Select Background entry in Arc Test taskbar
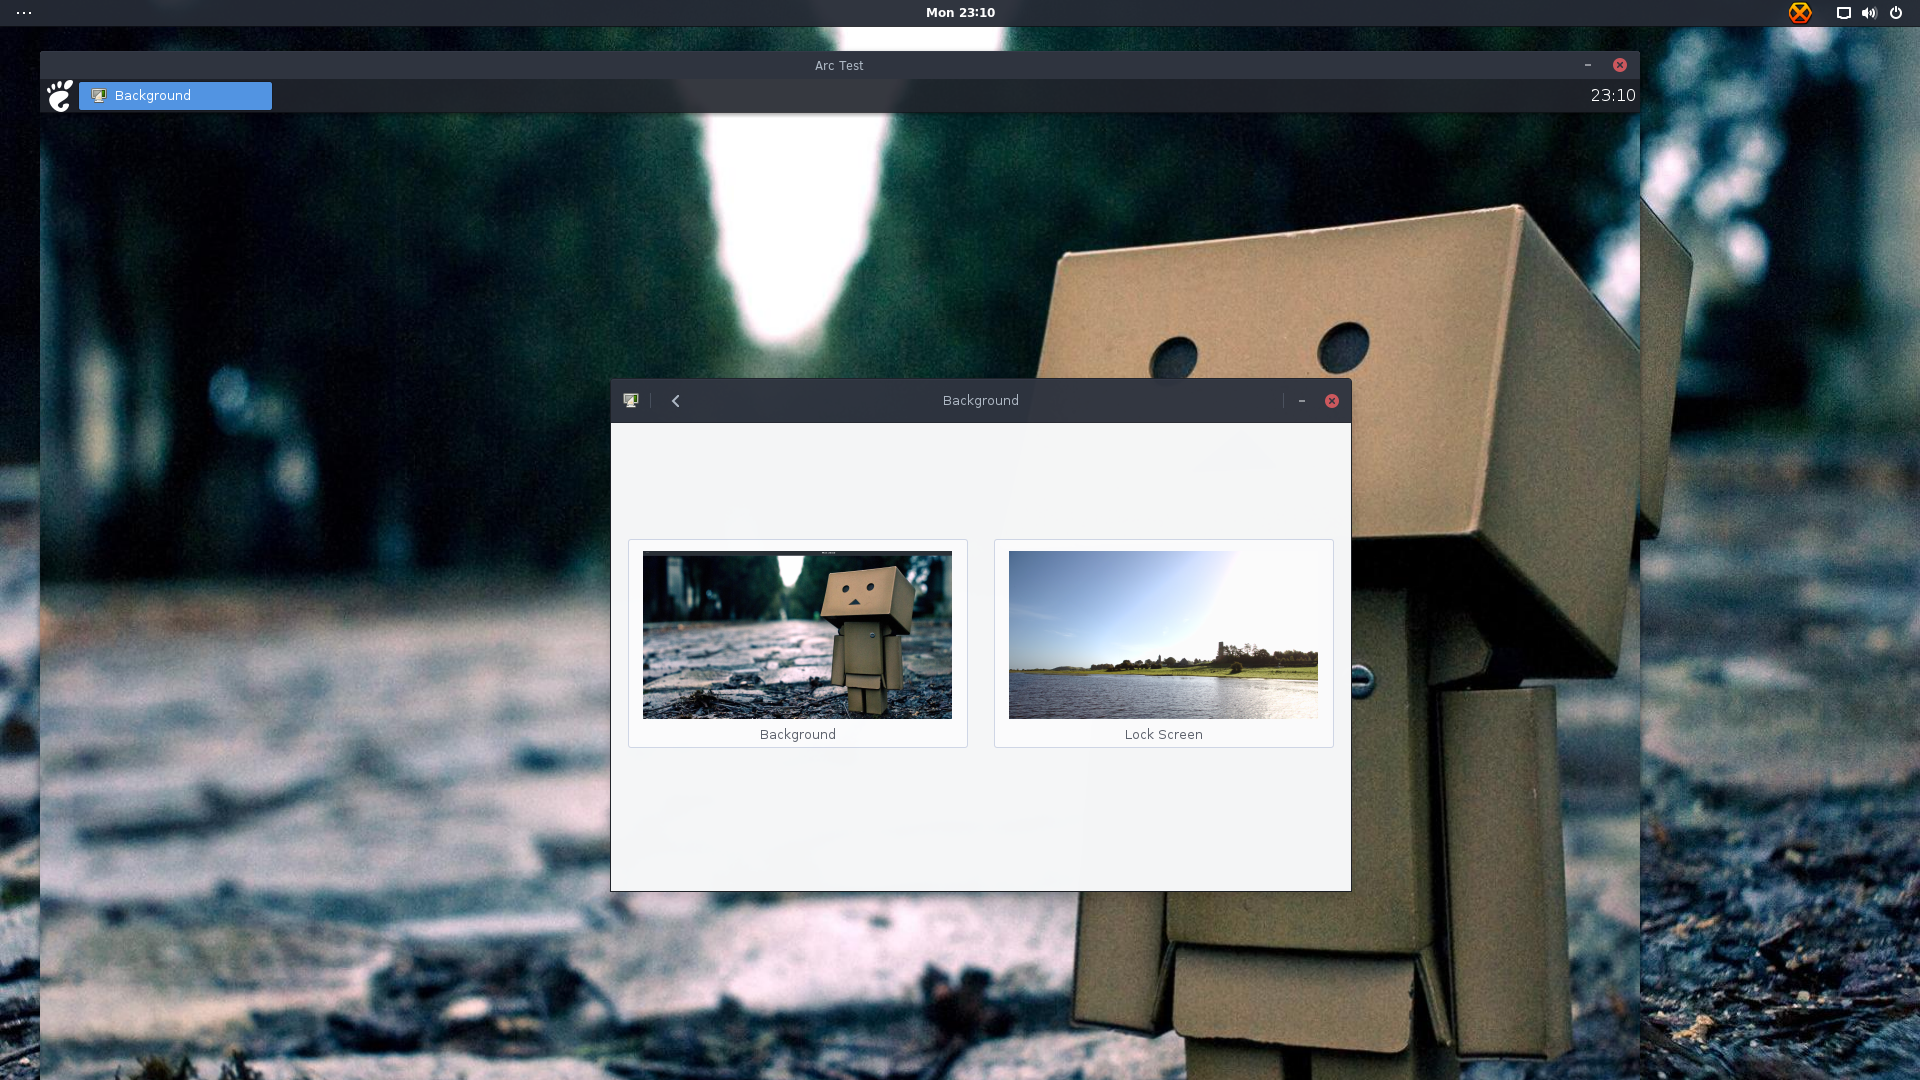1920x1080 pixels. point(175,96)
